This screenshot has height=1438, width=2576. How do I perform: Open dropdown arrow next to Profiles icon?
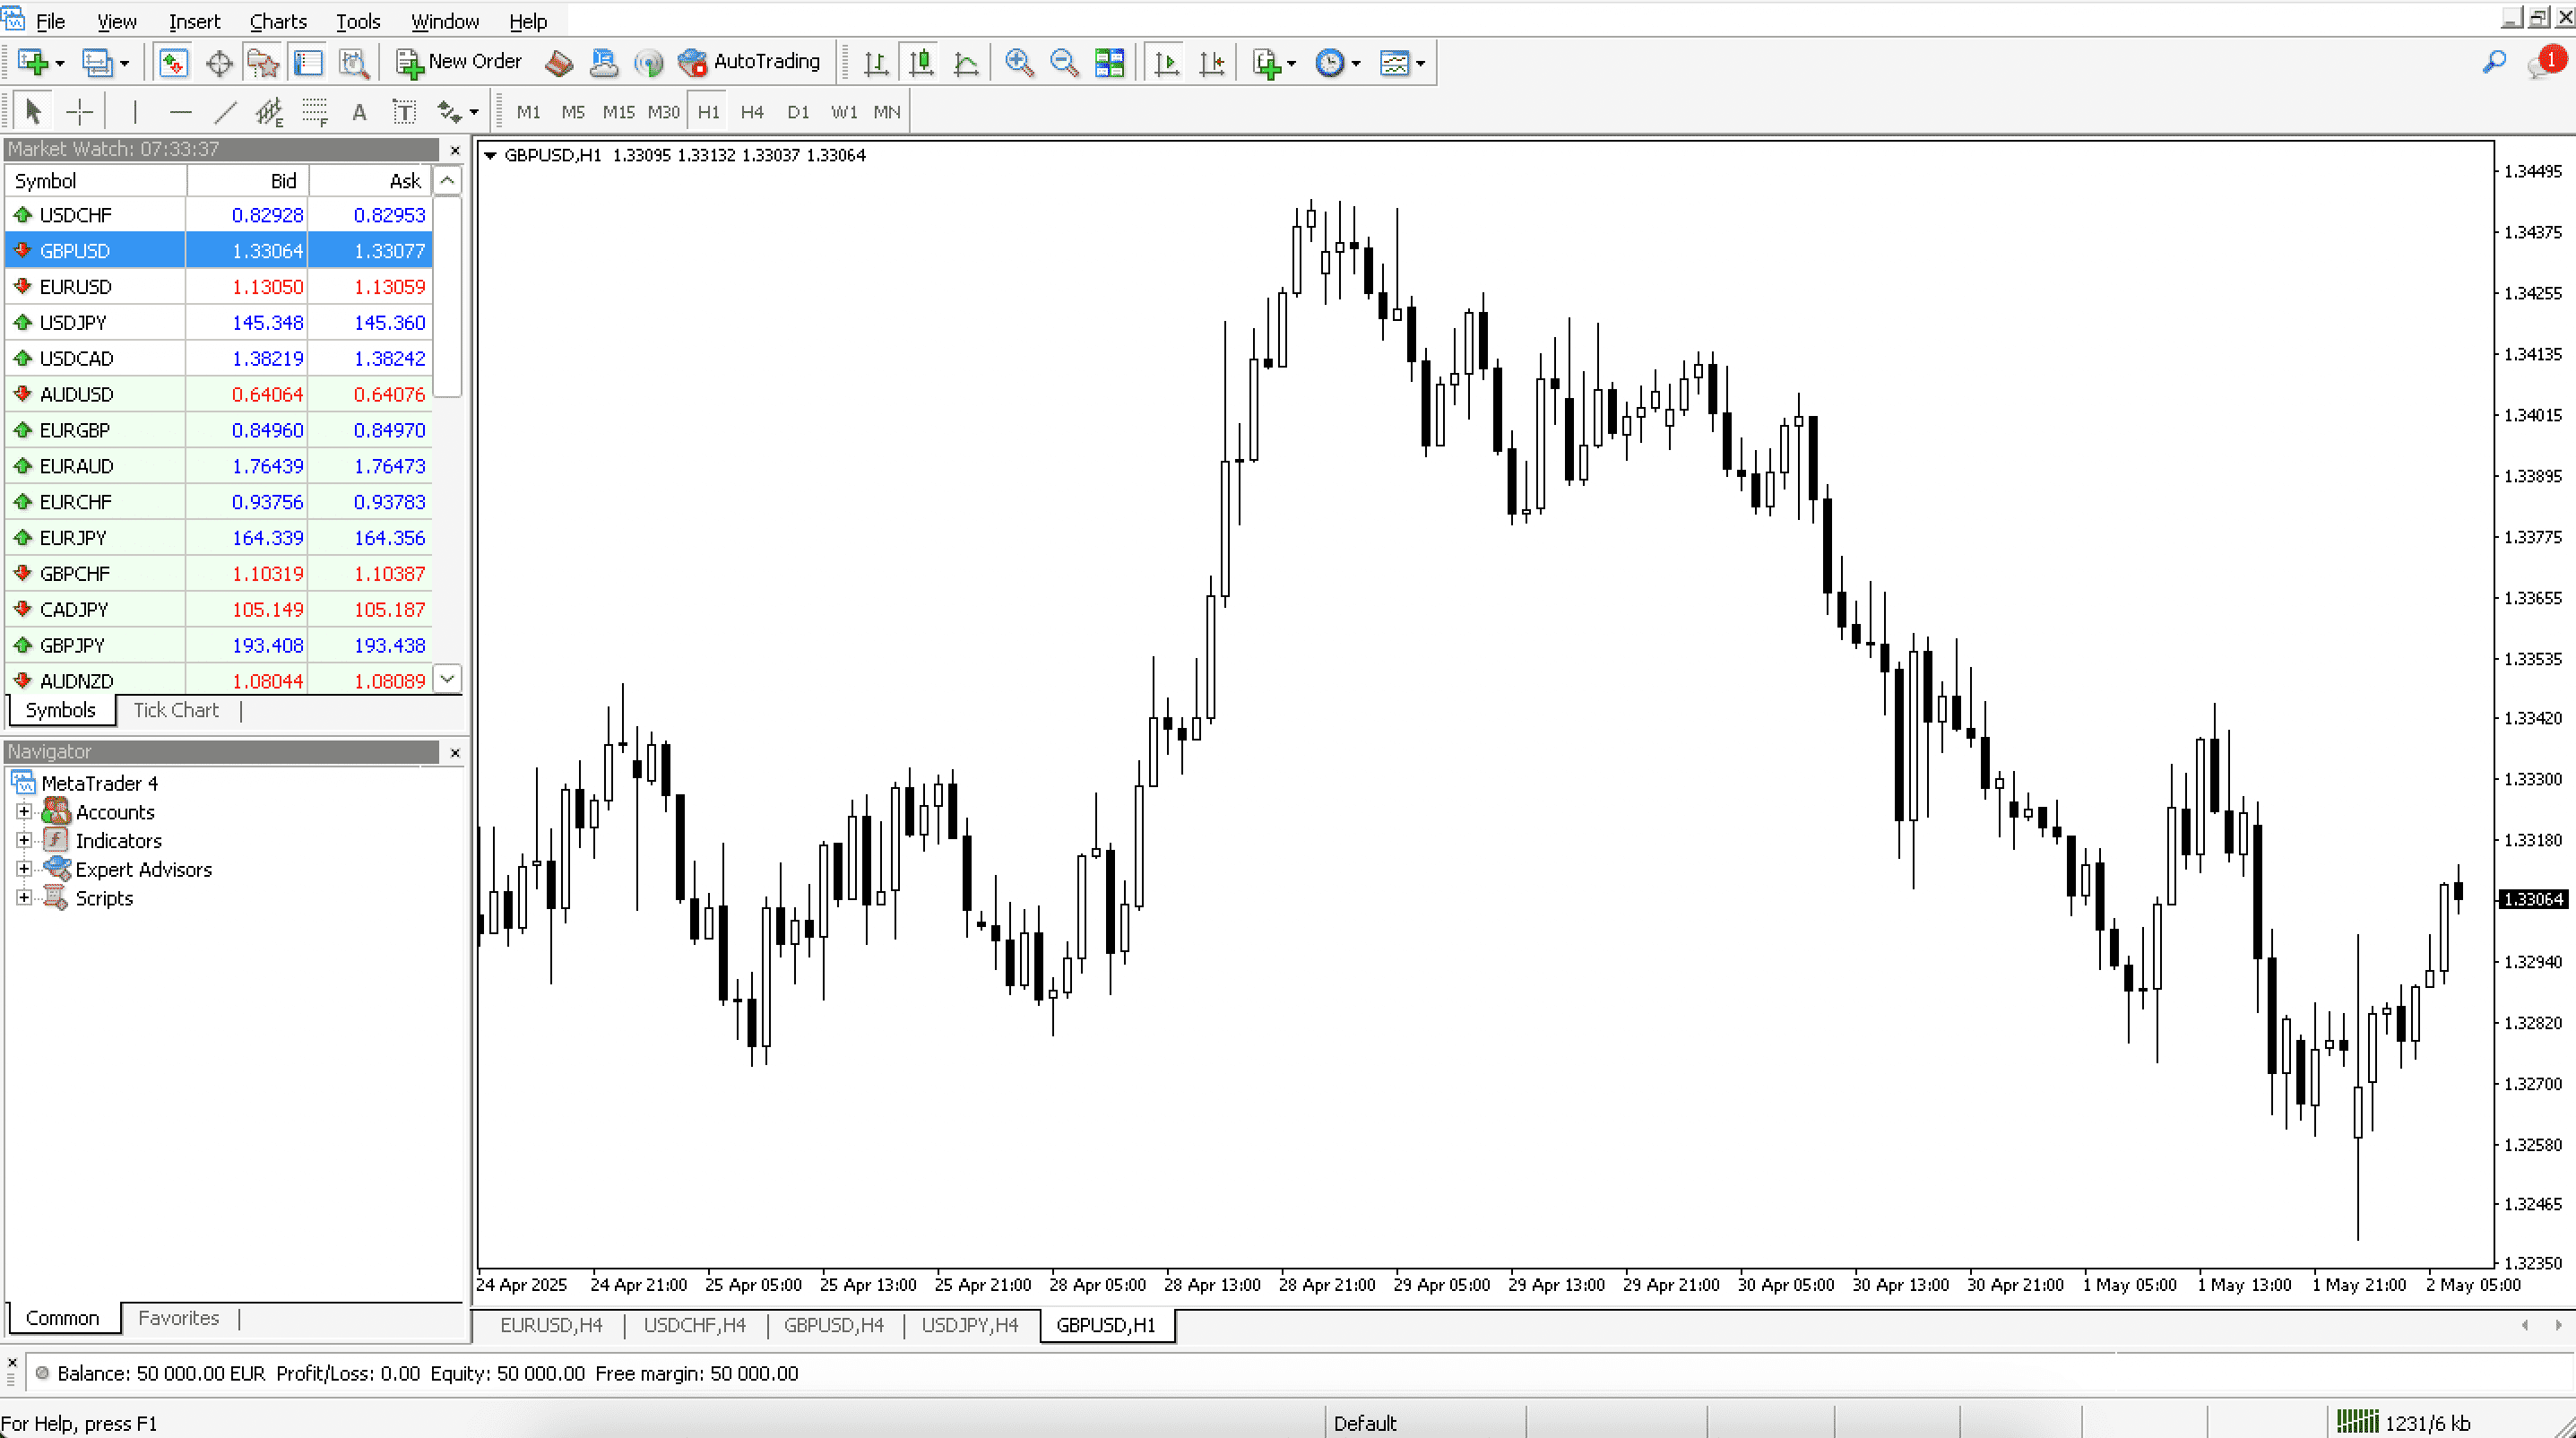point(124,64)
